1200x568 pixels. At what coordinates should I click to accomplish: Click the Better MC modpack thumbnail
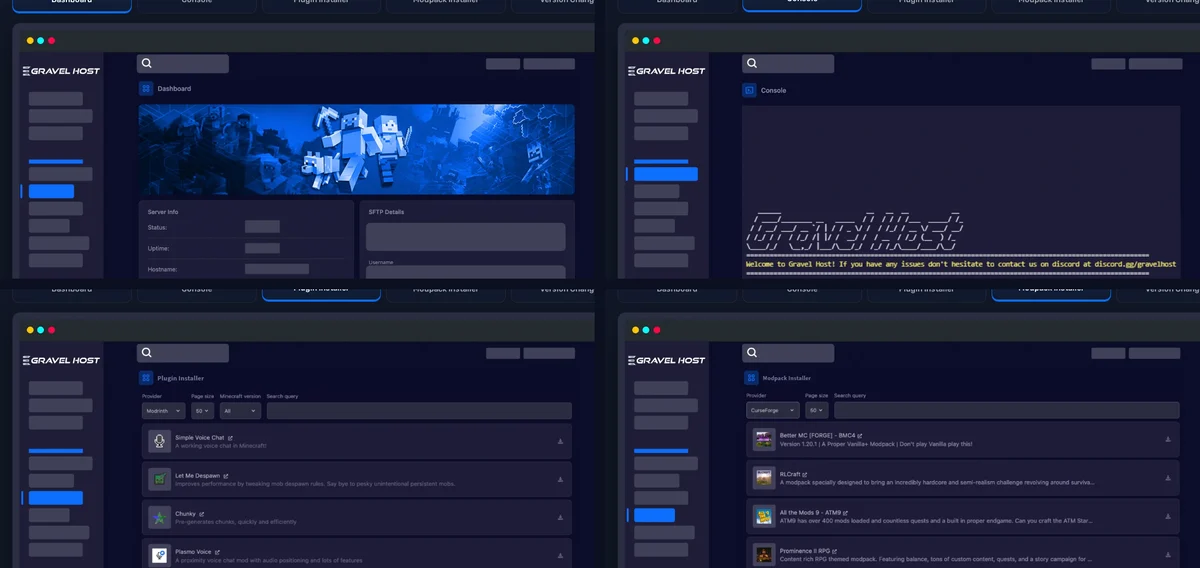[x=764, y=439]
